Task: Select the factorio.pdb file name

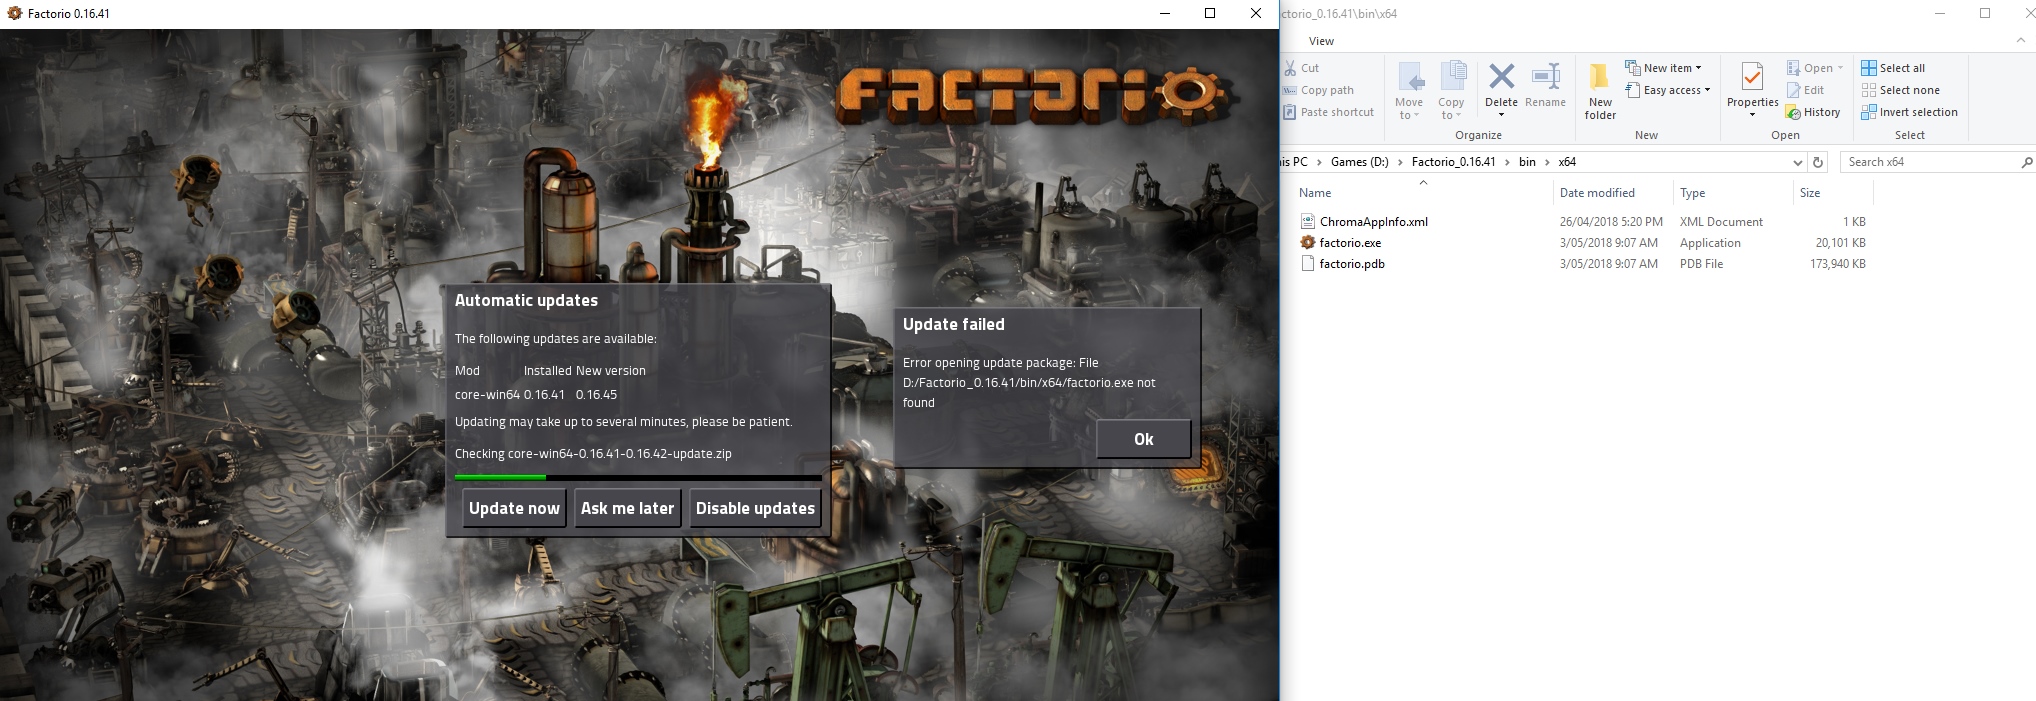Action: [x=1352, y=264]
